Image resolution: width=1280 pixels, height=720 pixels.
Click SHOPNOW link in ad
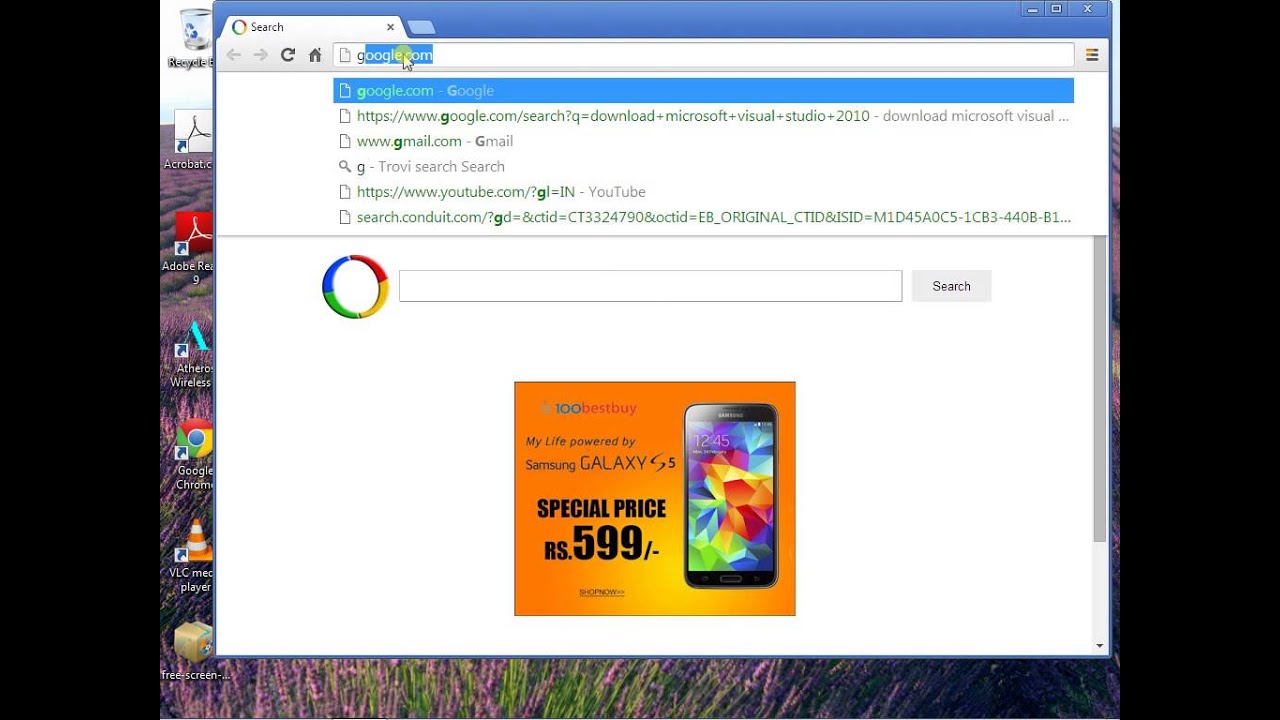click(x=601, y=592)
